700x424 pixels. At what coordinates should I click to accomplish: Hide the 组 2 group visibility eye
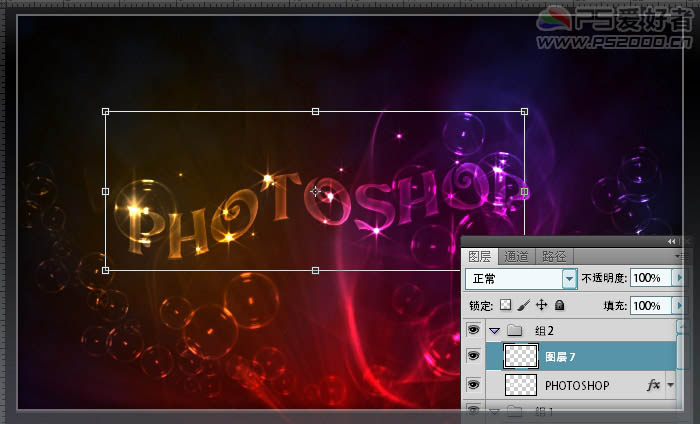point(473,330)
